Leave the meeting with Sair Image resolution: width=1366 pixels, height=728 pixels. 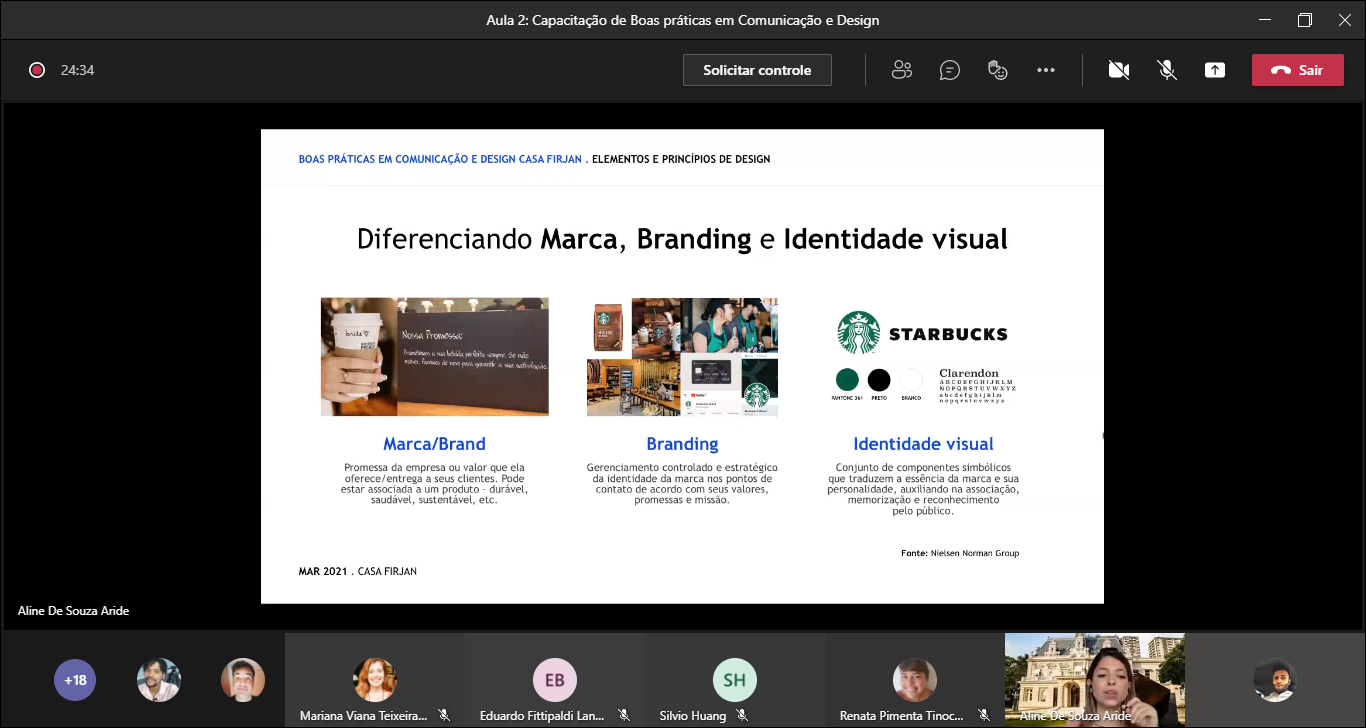1298,70
